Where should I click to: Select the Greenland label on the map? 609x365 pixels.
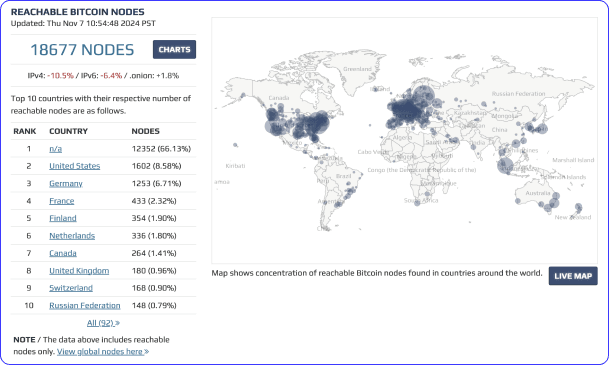pos(357,69)
